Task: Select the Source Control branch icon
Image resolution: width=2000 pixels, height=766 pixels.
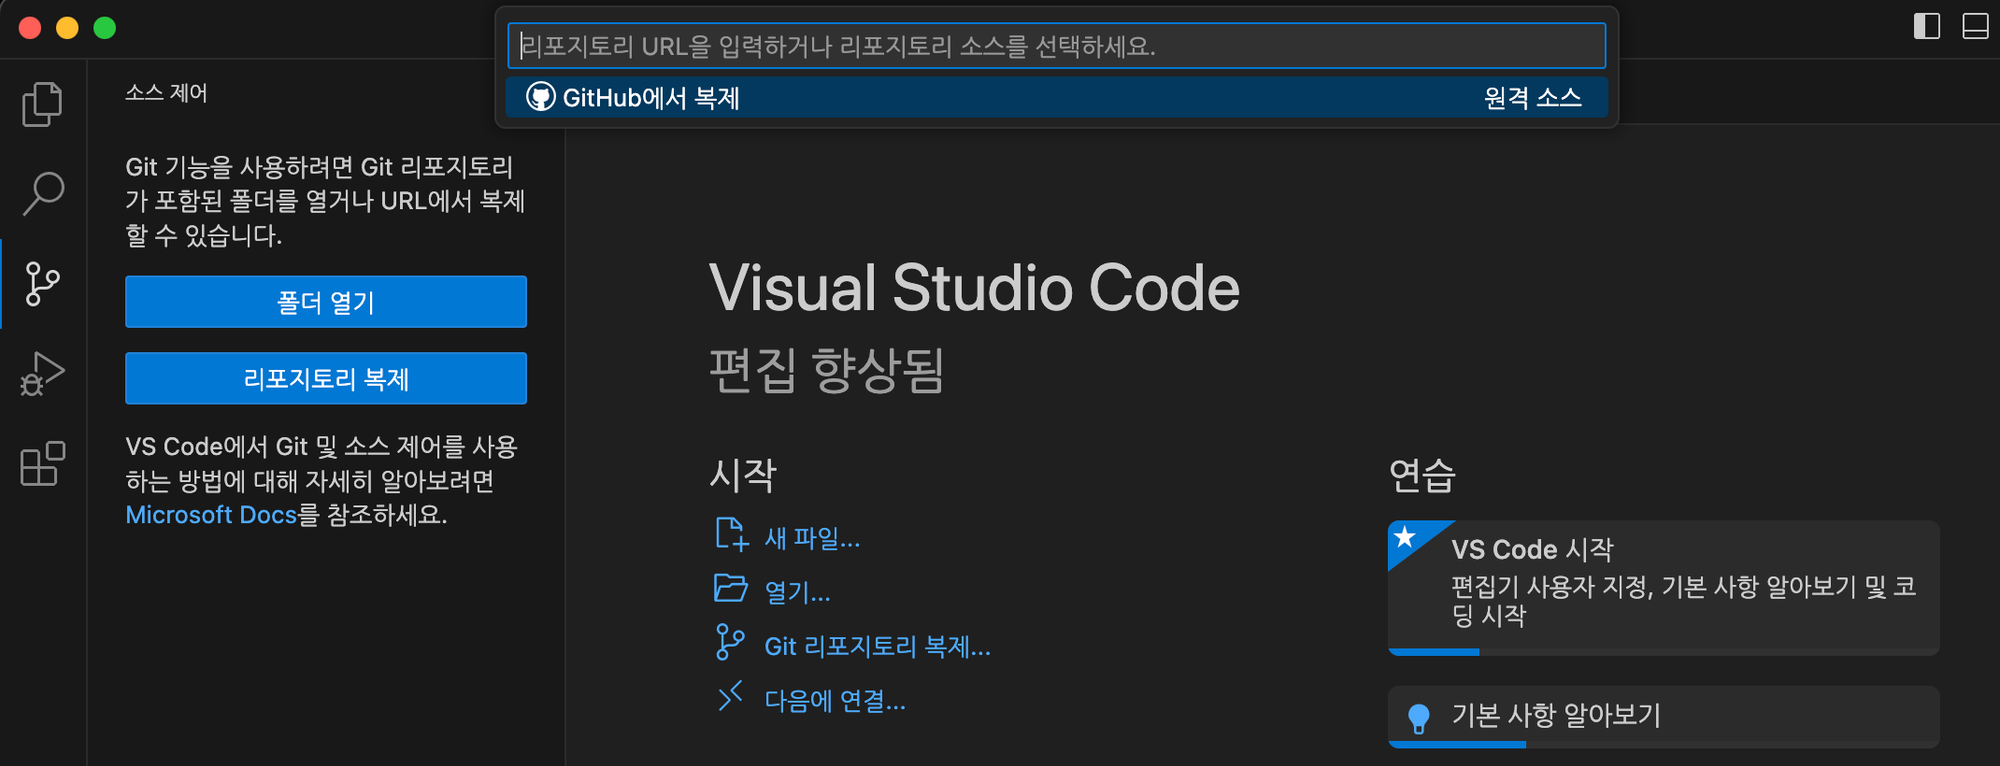Action: click(x=42, y=284)
